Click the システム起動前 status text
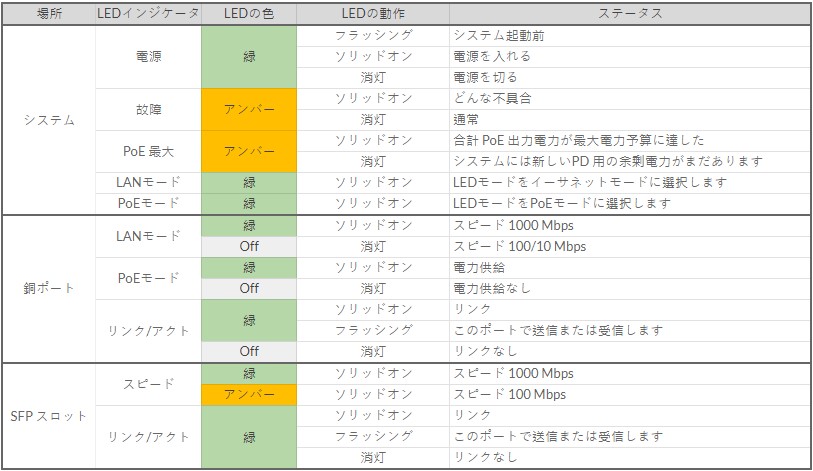The height and width of the screenshot is (471, 813). point(499,35)
